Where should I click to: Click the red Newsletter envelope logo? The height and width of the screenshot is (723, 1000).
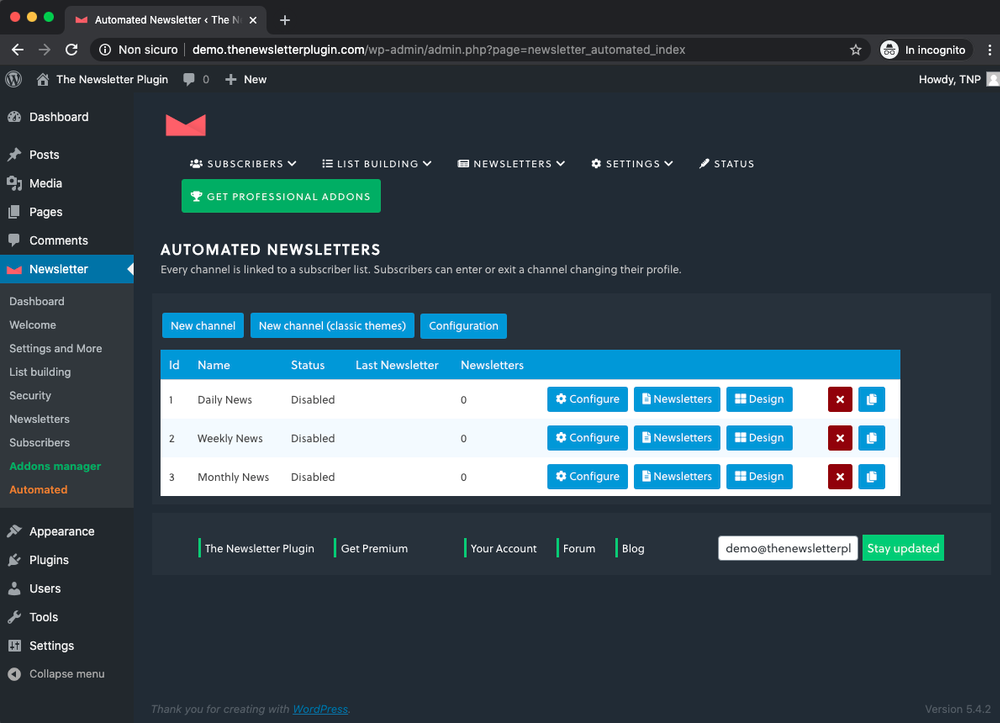(186, 125)
